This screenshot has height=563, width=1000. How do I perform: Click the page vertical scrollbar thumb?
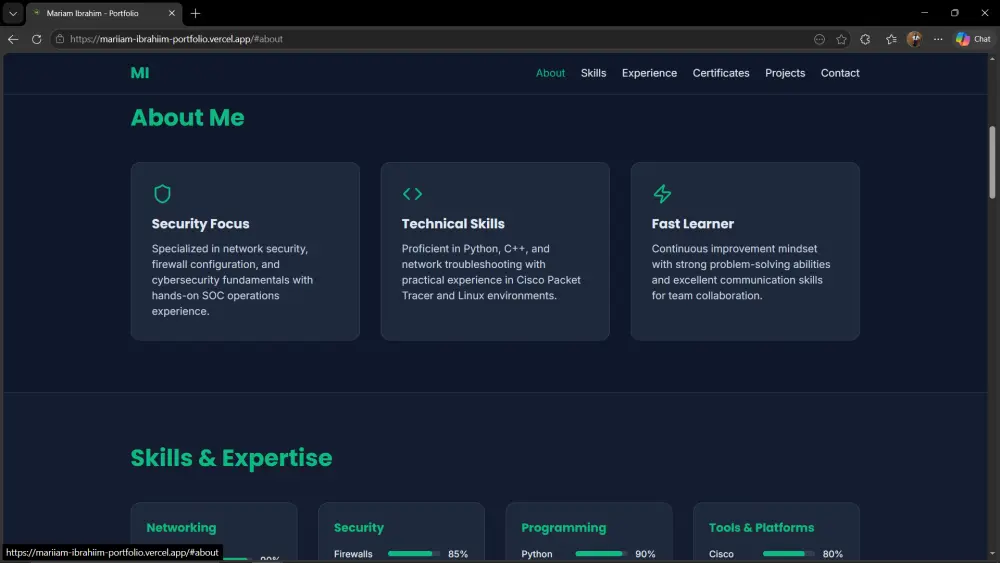(x=992, y=163)
